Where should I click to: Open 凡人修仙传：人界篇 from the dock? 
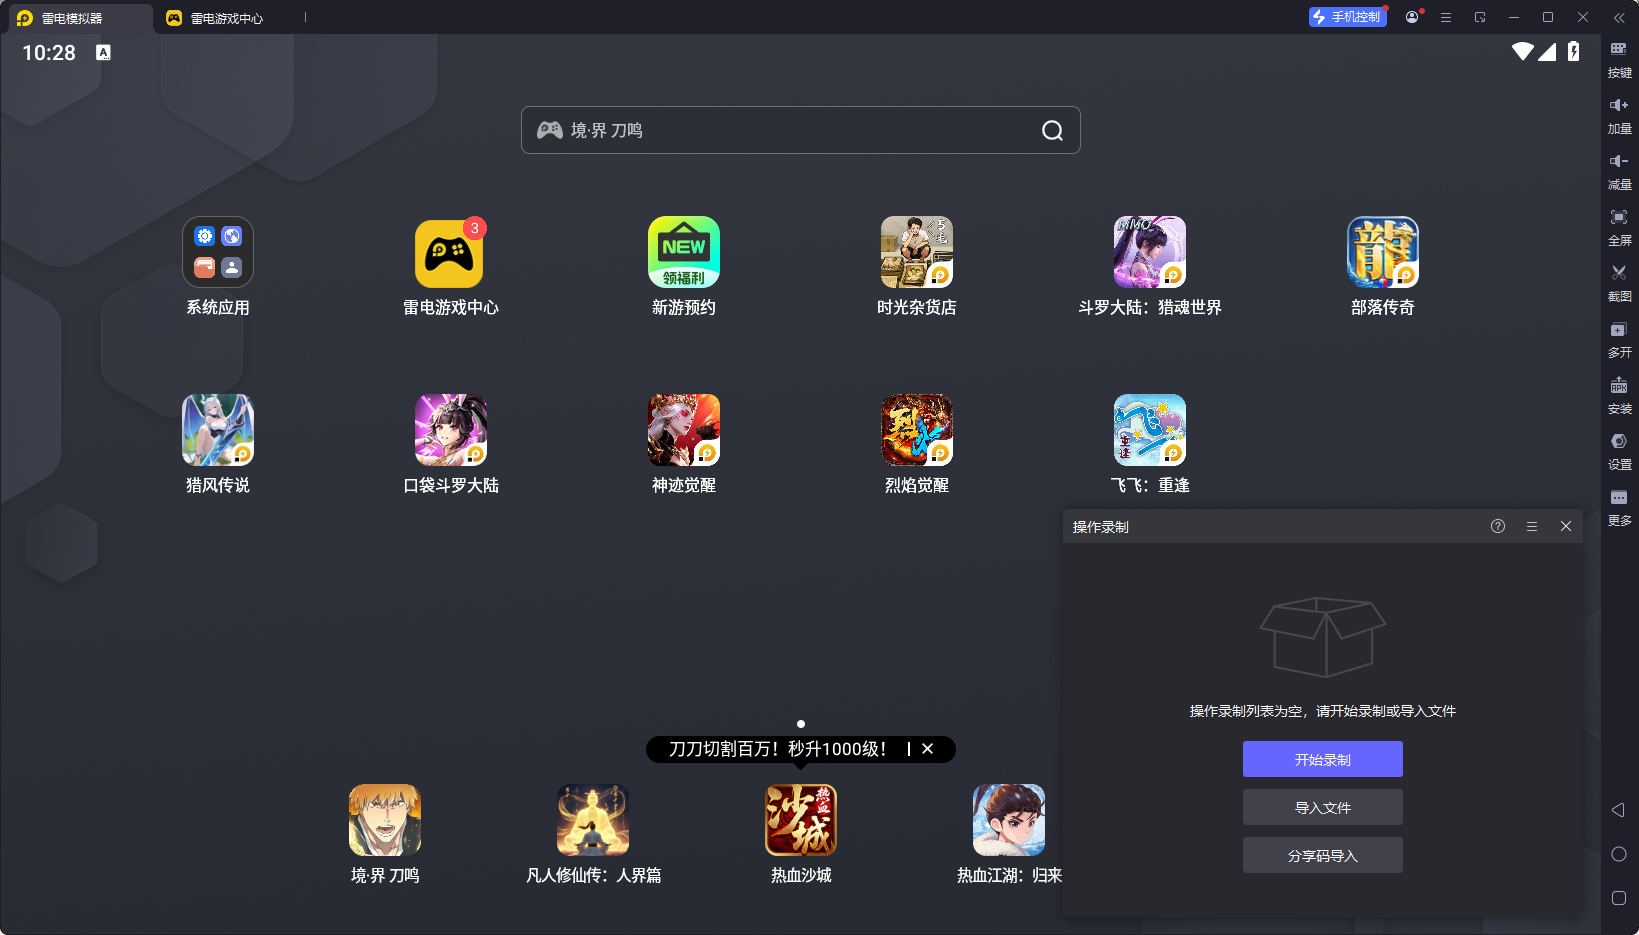(593, 820)
